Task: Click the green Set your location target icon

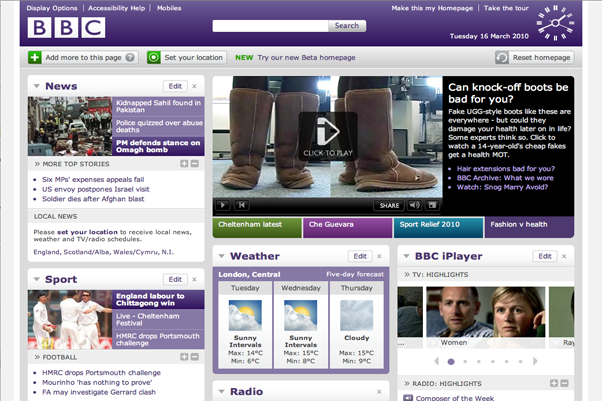Action: click(x=154, y=58)
